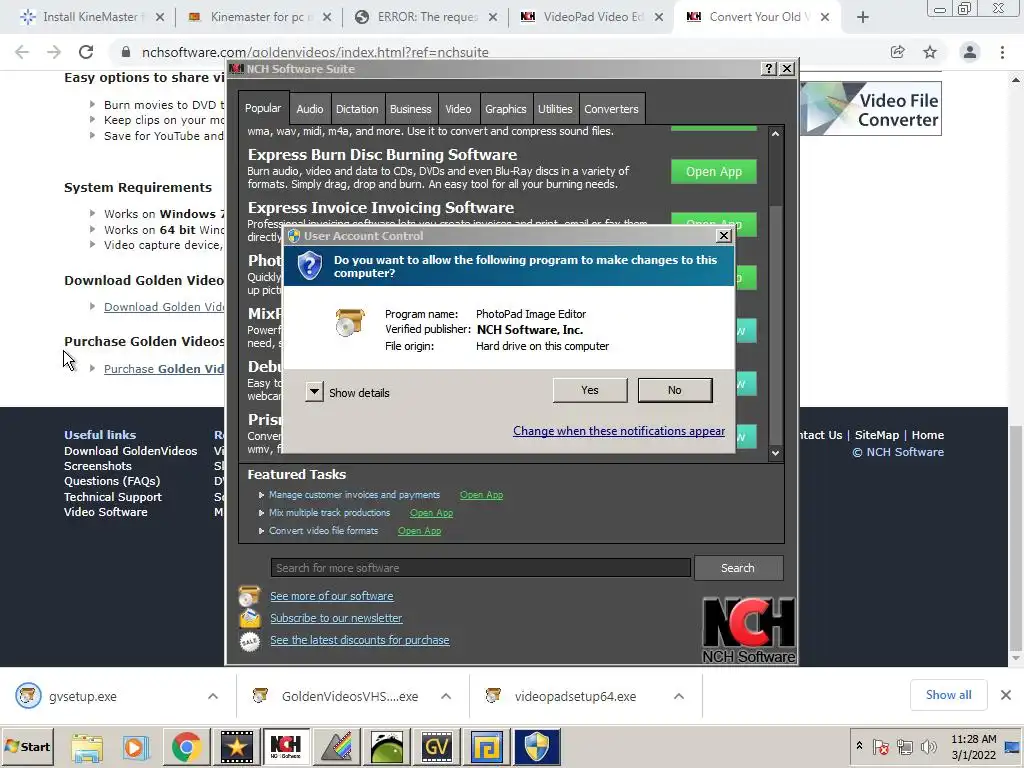
Task: Open Windows Media Player from the taskbar
Action: (x=135, y=747)
